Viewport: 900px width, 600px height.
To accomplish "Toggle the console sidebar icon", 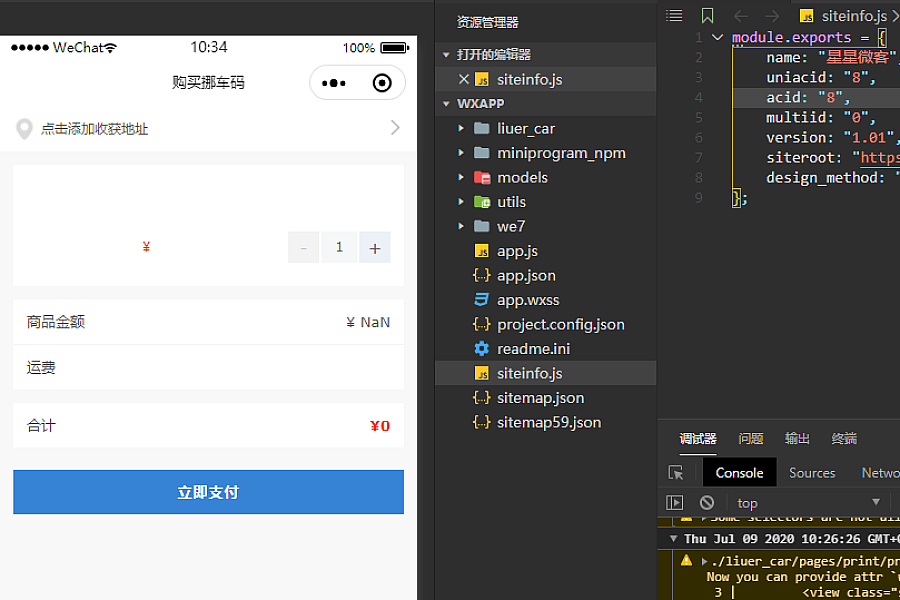I will [x=674, y=503].
